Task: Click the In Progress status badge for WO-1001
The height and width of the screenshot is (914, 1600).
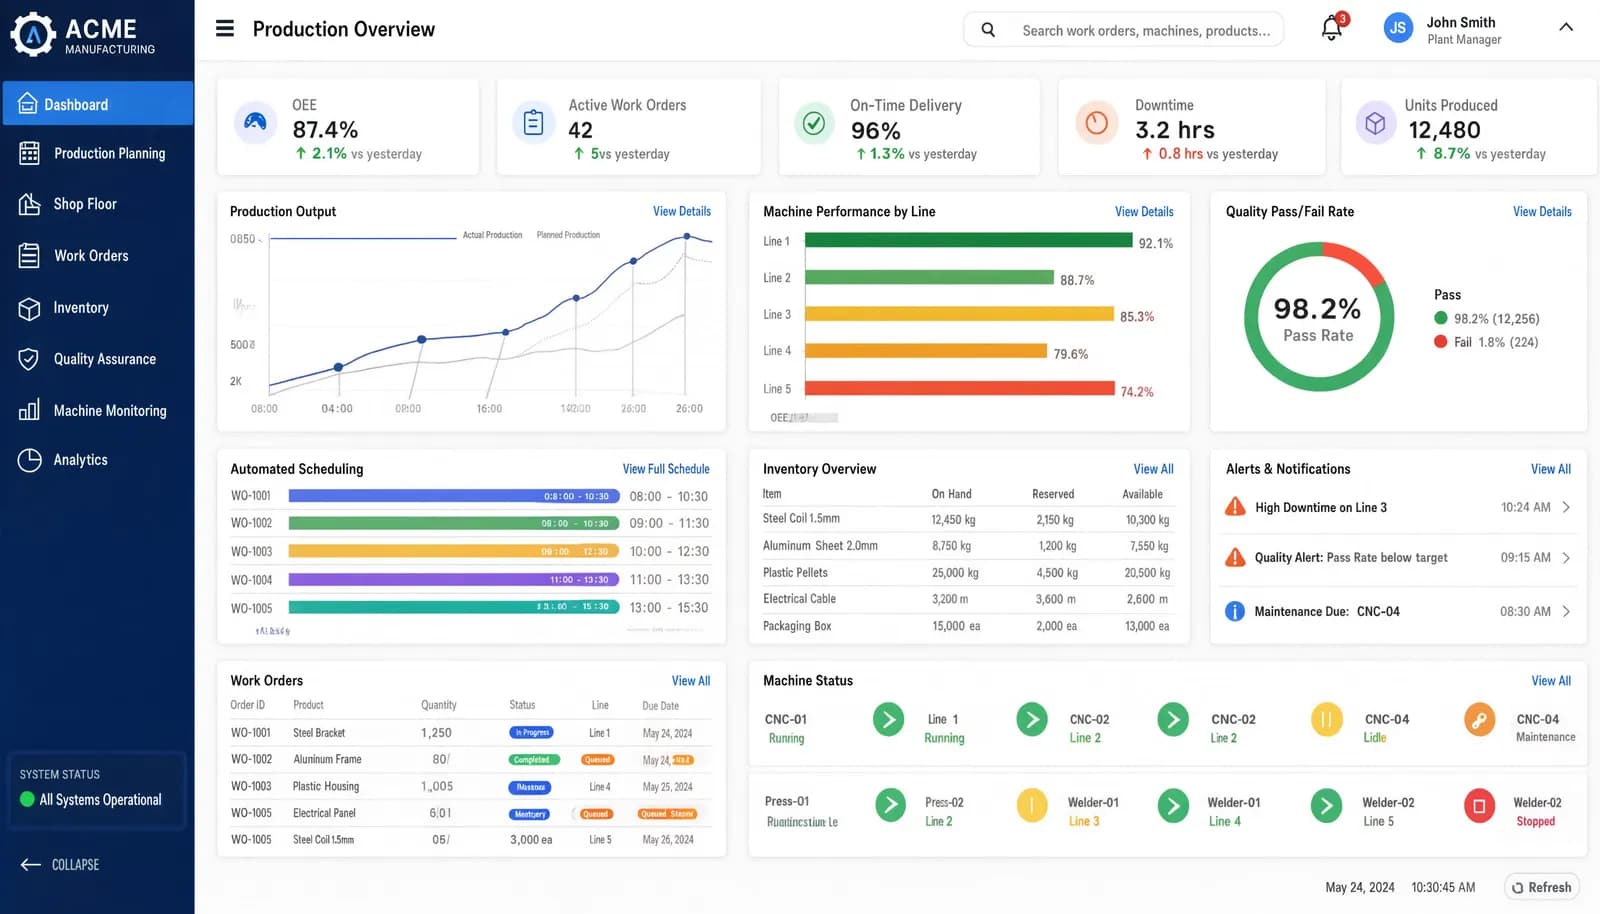Action: pos(531,733)
